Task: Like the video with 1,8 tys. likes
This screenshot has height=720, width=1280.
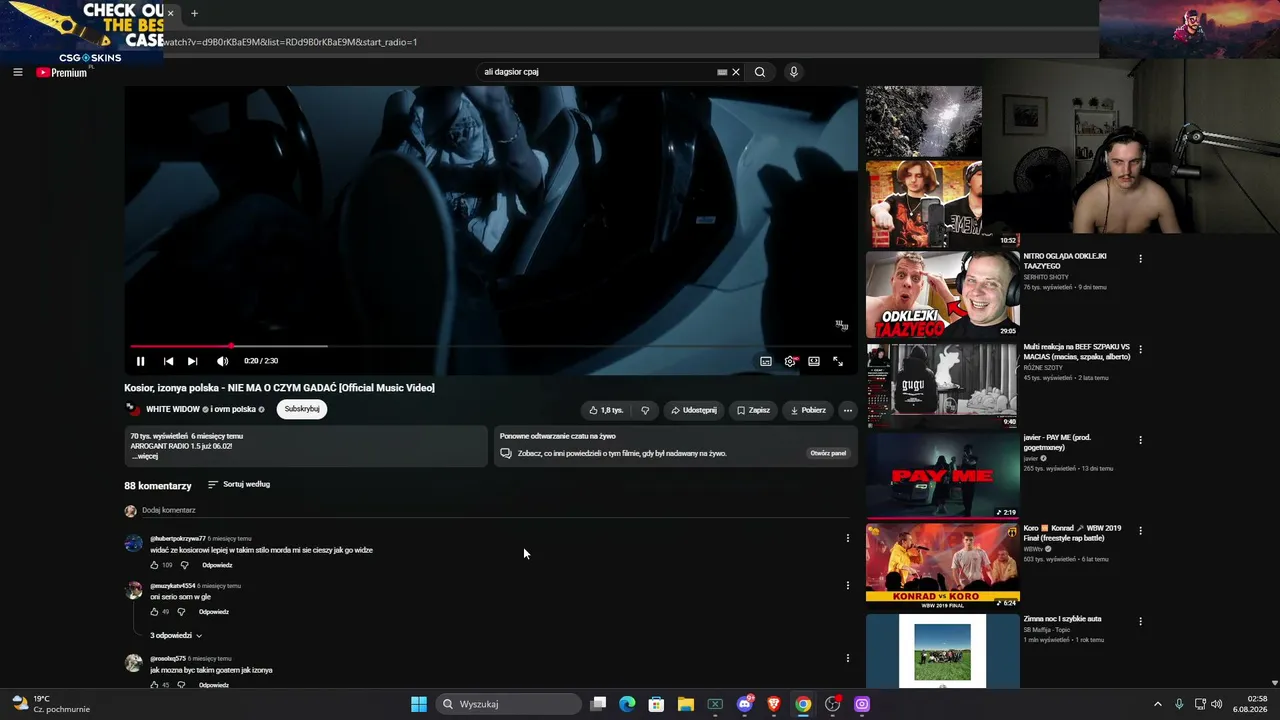Action: [606, 410]
